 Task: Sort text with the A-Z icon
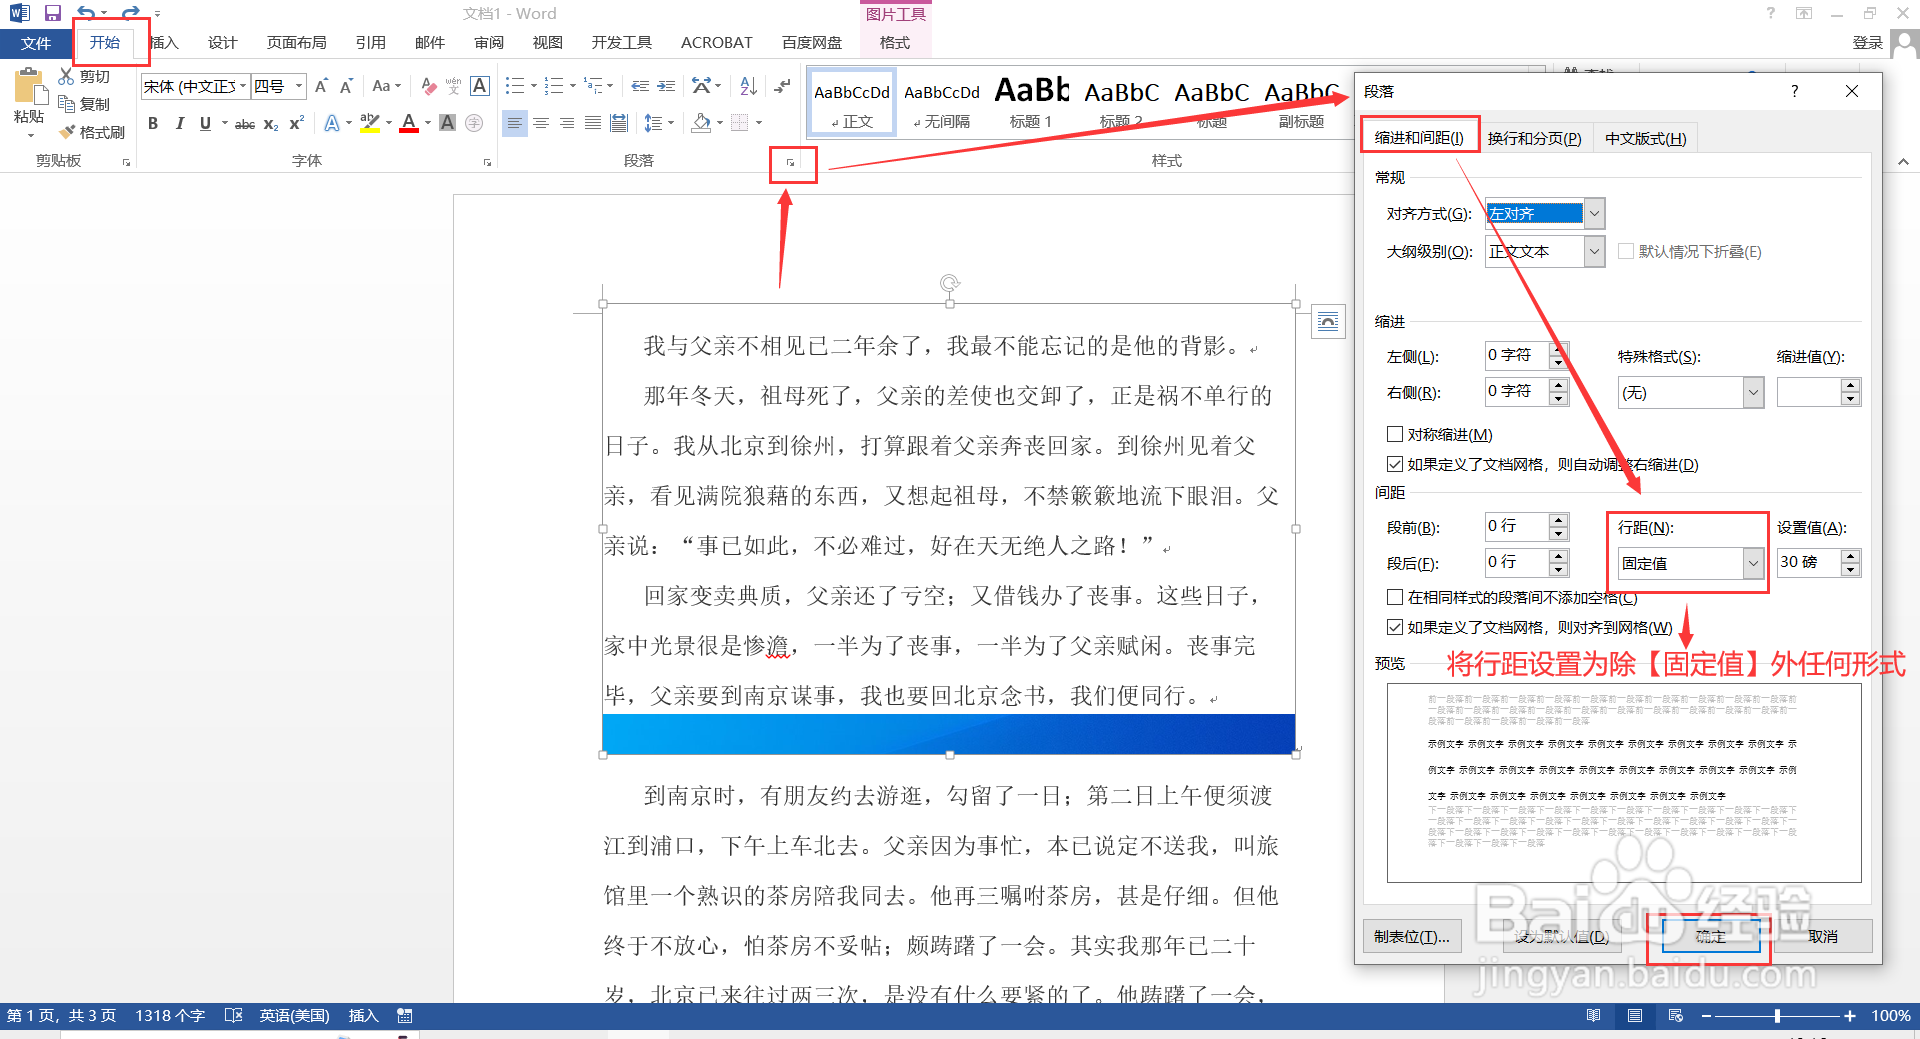[x=748, y=86]
